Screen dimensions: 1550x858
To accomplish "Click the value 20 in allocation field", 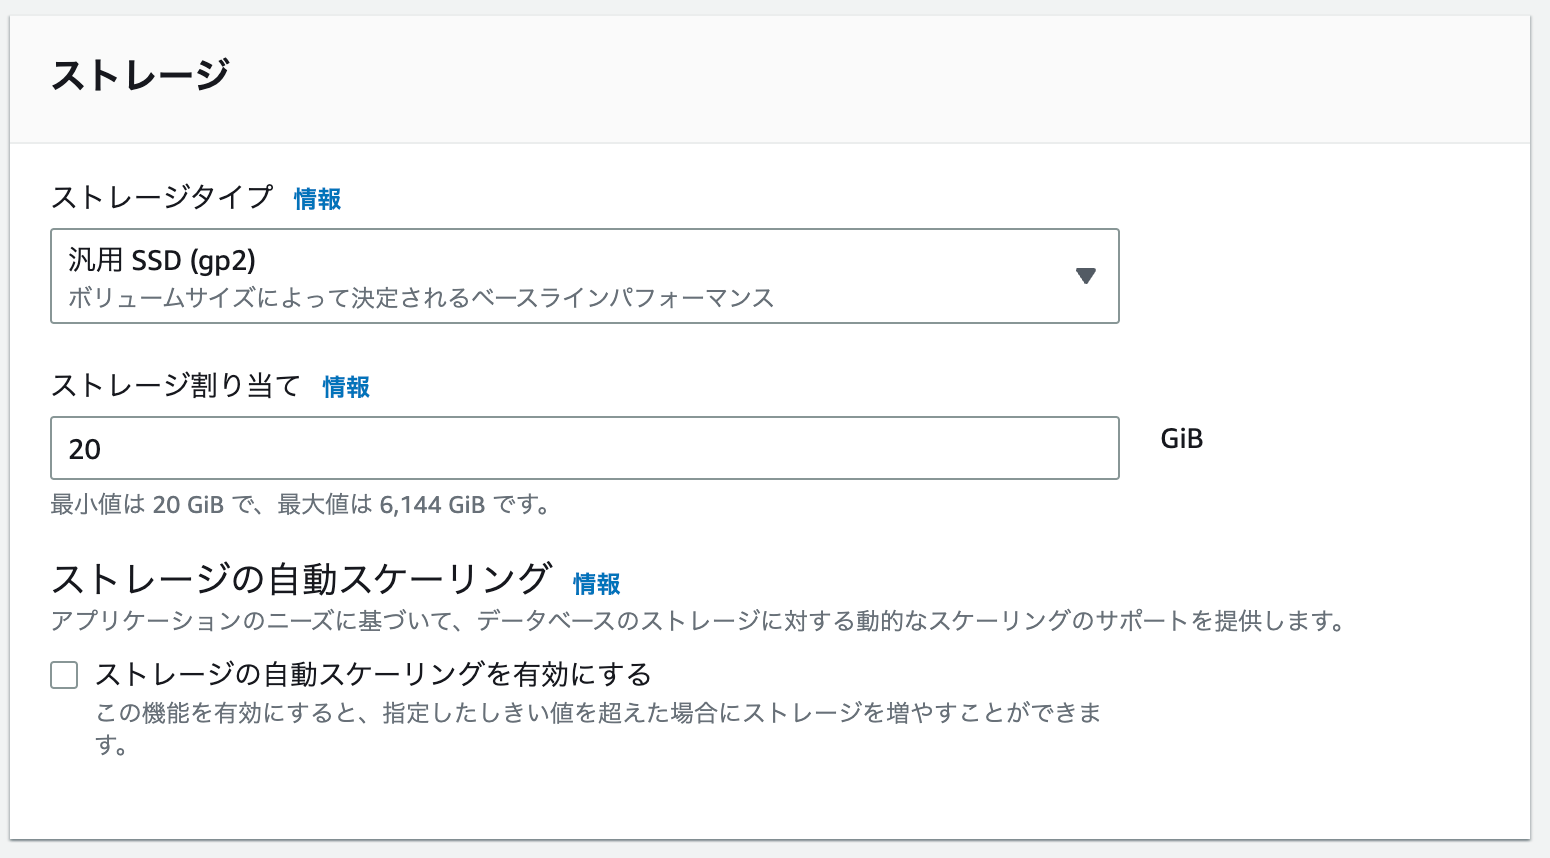I will pyautogui.click(x=85, y=449).
